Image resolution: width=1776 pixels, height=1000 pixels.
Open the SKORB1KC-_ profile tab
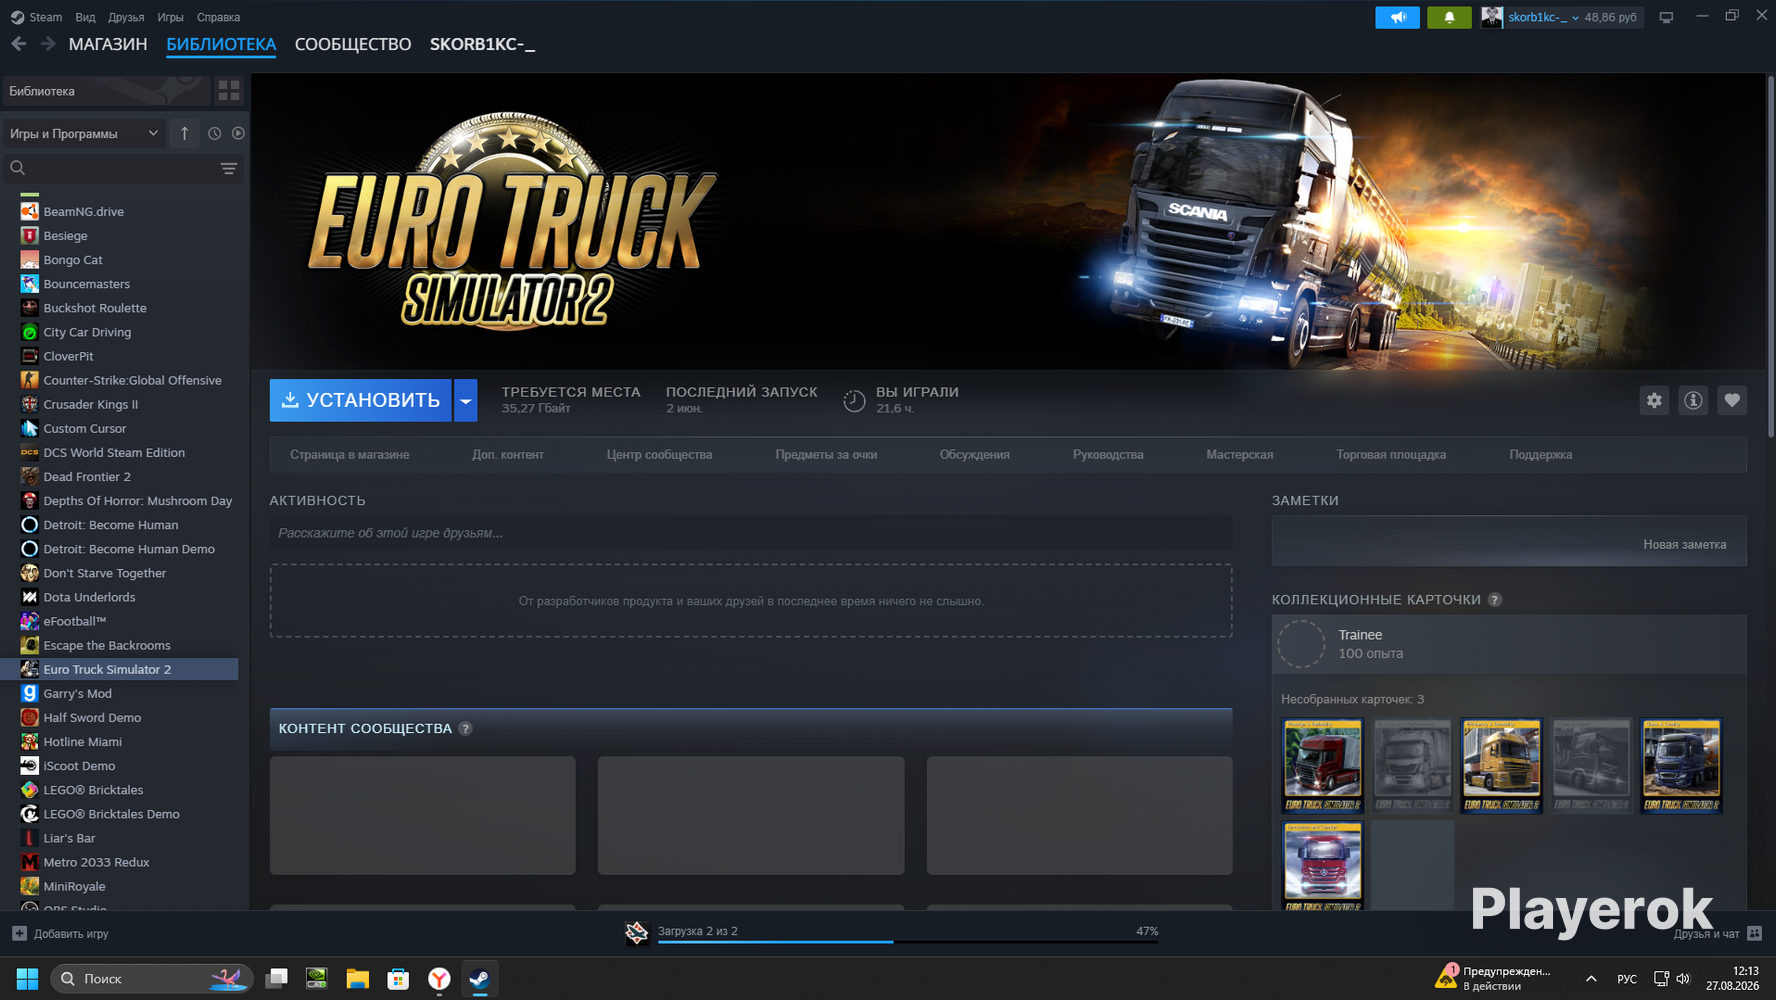tap(482, 44)
